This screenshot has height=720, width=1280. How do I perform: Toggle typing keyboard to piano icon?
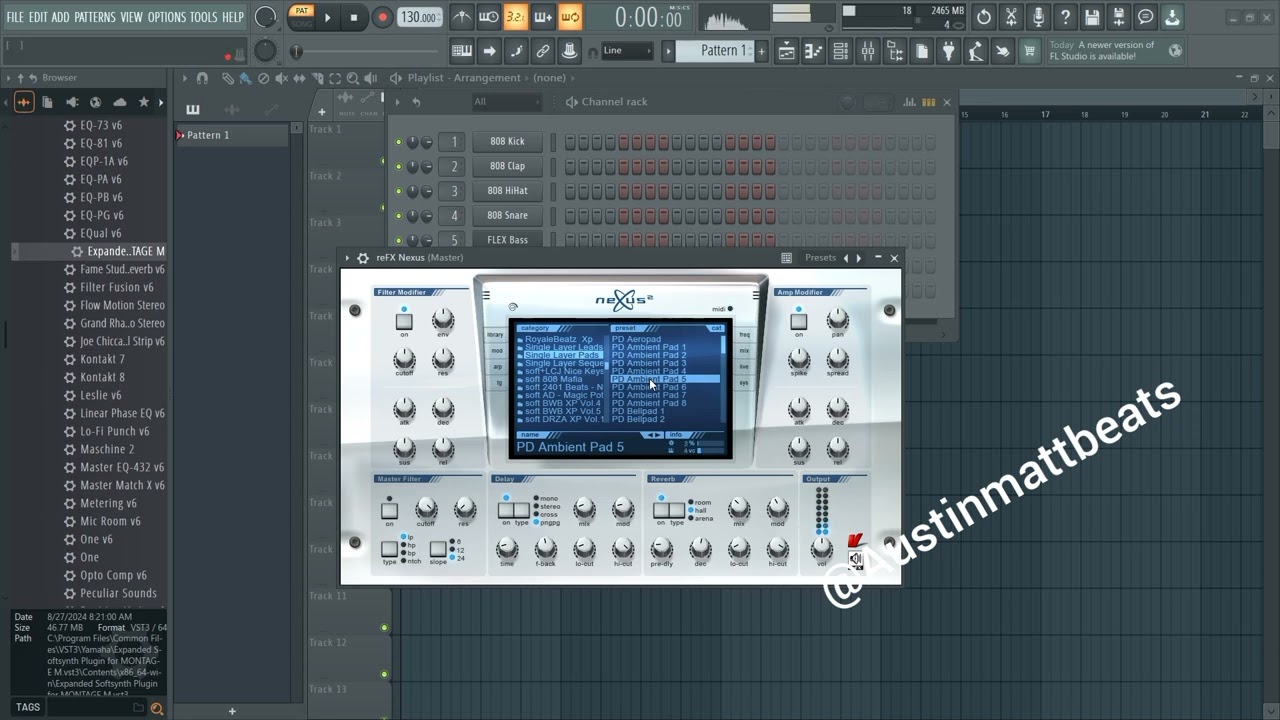tap(462, 51)
